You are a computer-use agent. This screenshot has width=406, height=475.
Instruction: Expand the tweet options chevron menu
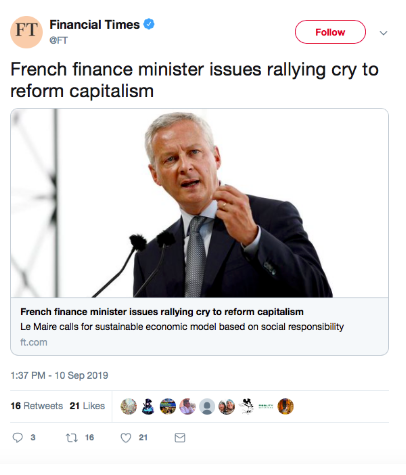pyautogui.click(x=383, y=33)
